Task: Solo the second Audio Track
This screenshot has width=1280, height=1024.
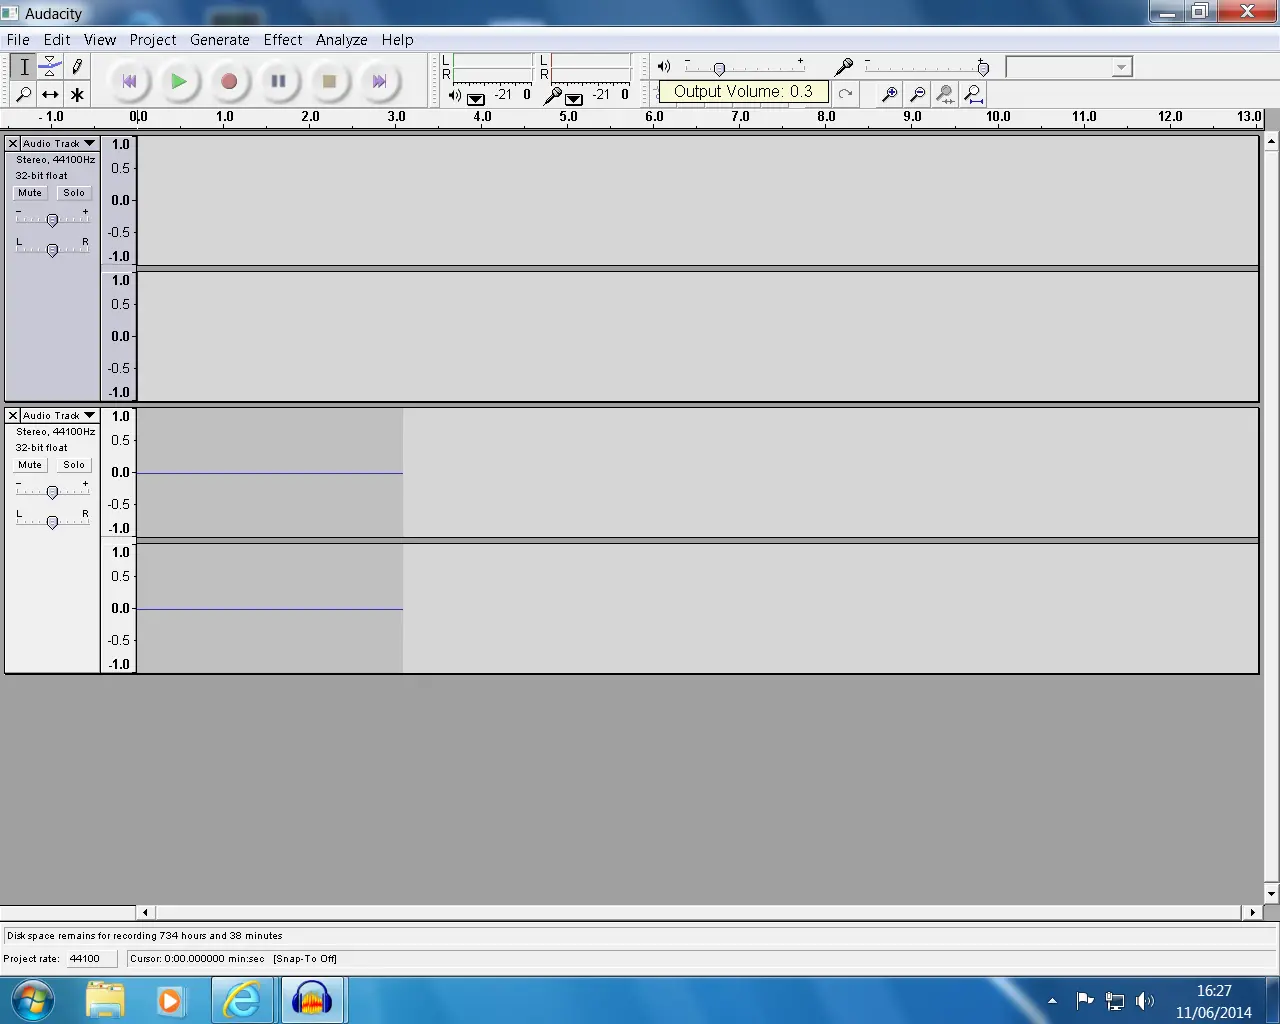Action: click(x=74, y=465)
